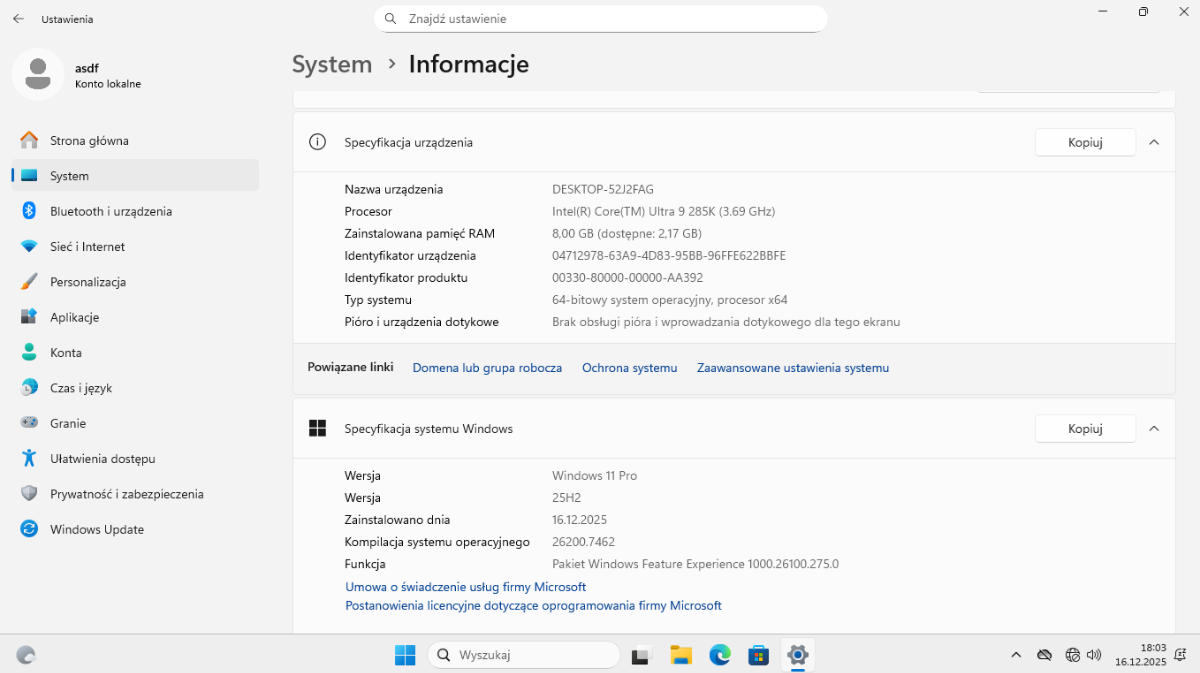
Task: Open Windows Update page
Action: pyautogui.click(x=96, y=530)
